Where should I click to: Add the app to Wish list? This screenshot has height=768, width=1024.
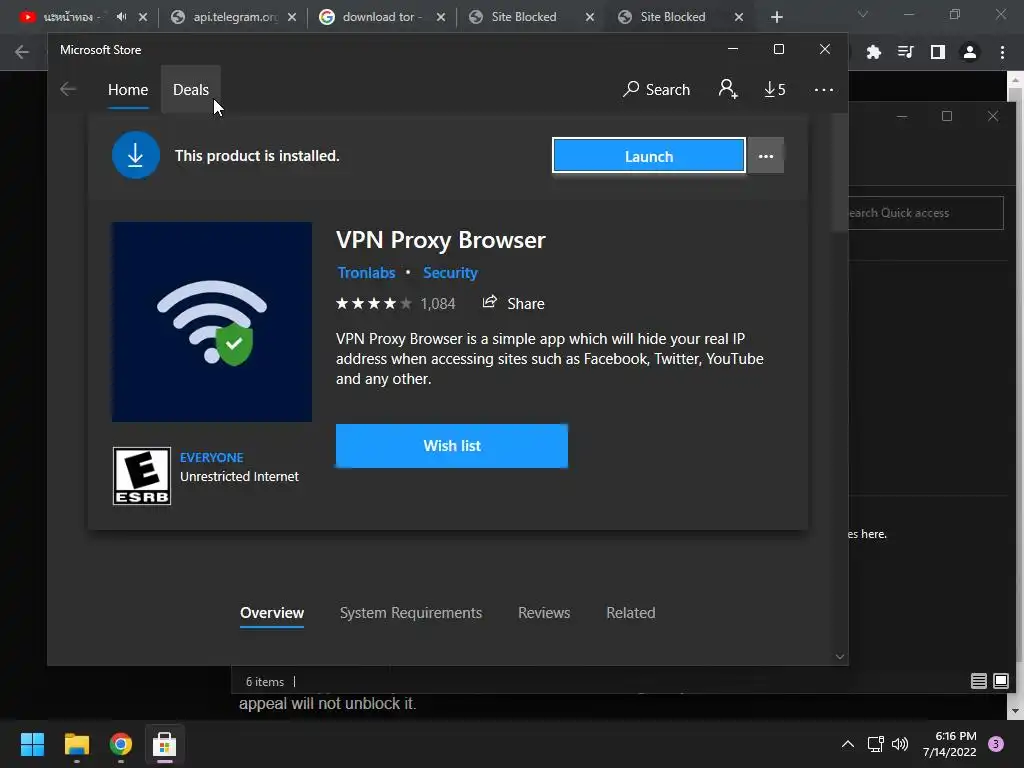(x=452, y=446)
